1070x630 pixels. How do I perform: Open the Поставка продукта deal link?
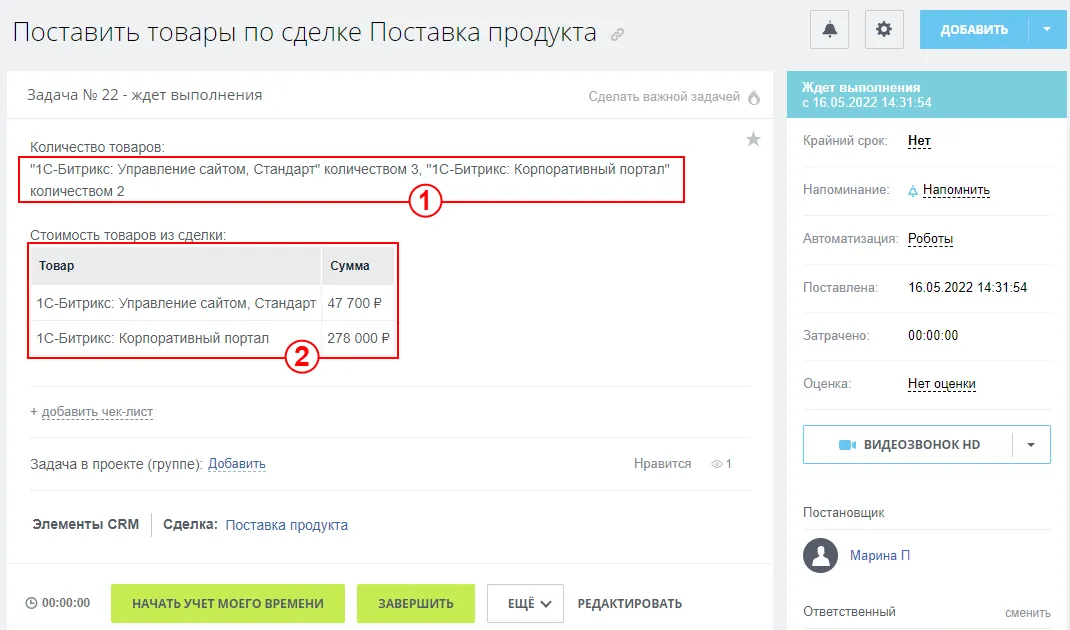point(287,525)
